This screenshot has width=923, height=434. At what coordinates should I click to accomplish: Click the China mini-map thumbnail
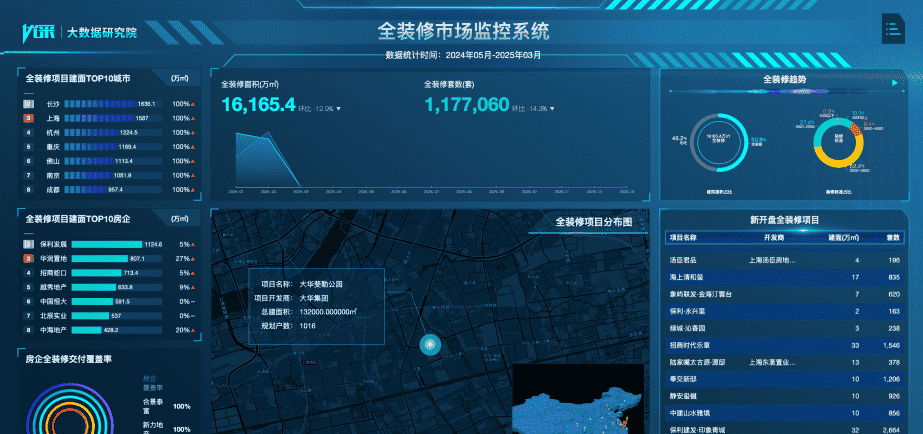pos(578,399)
